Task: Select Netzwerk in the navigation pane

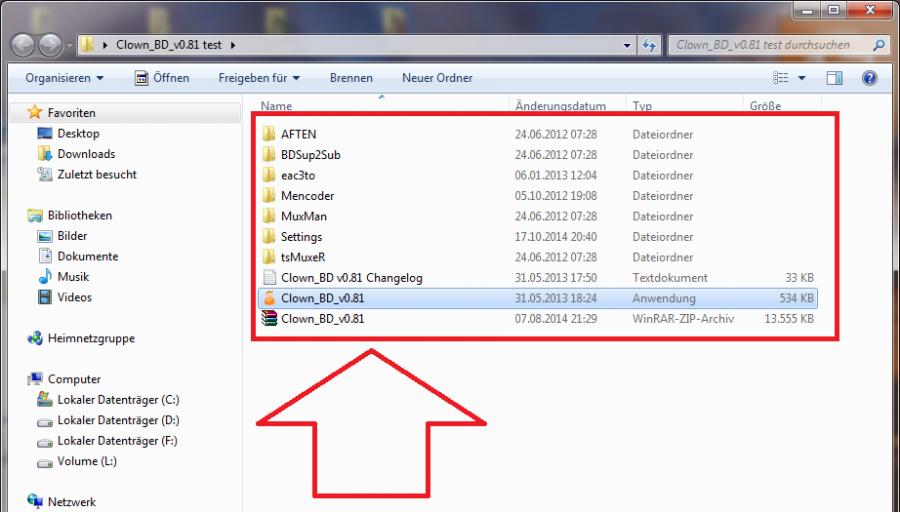Action: 72,502
